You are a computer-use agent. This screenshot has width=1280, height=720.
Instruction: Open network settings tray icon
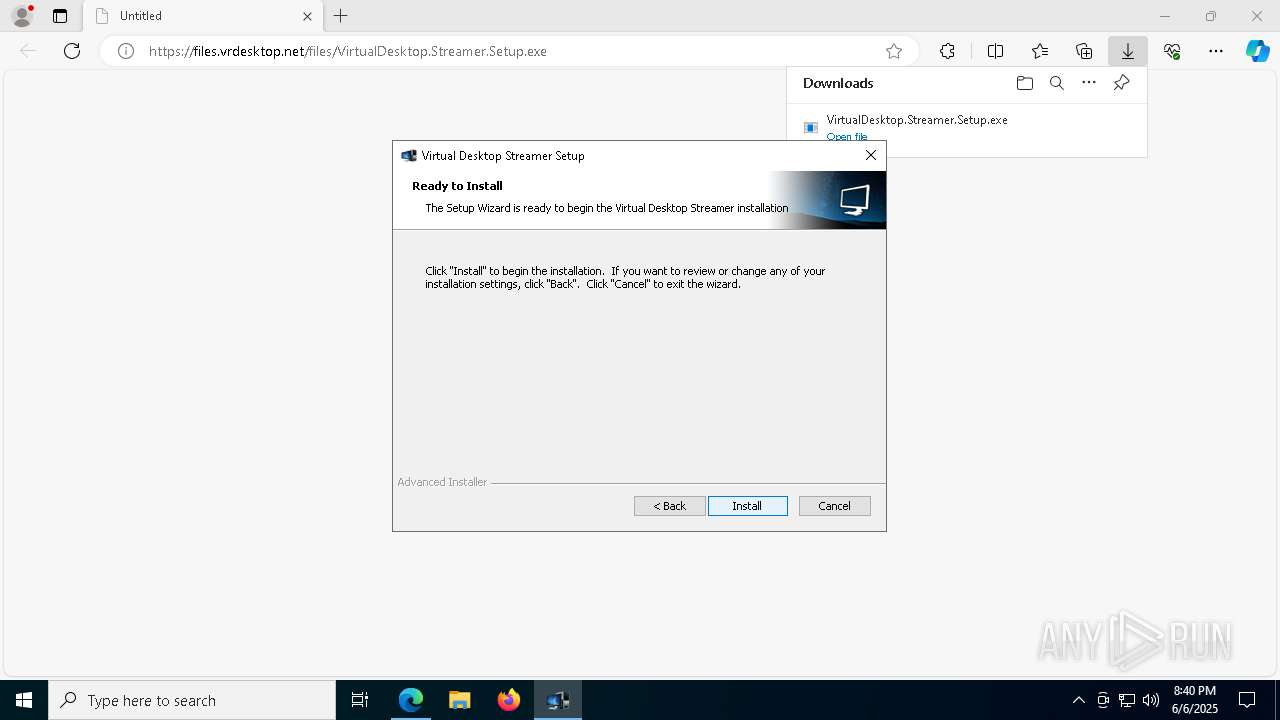click(1127, 700)
